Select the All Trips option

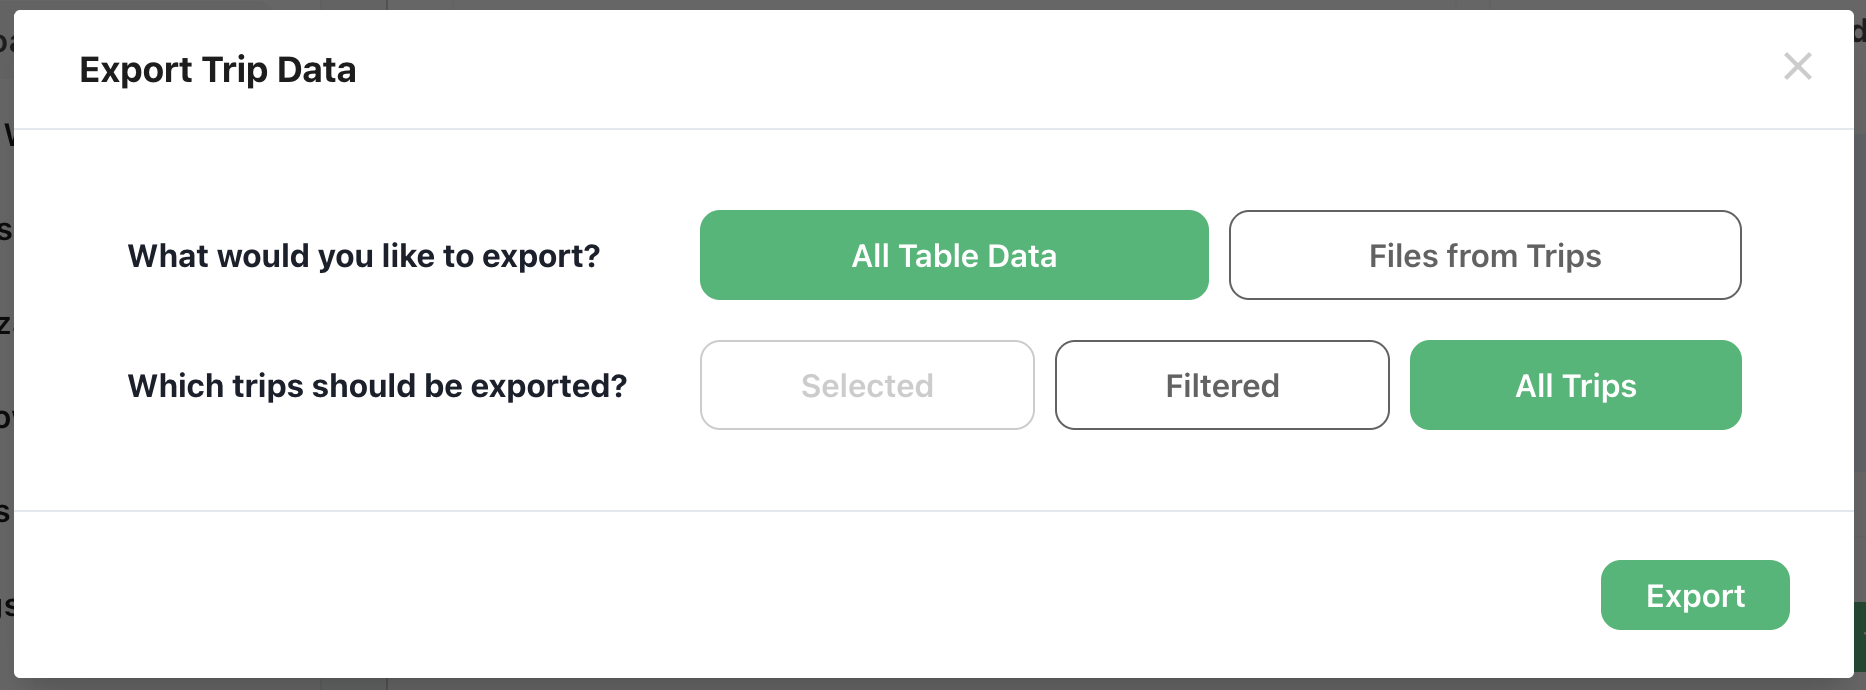coord(1575,385)
